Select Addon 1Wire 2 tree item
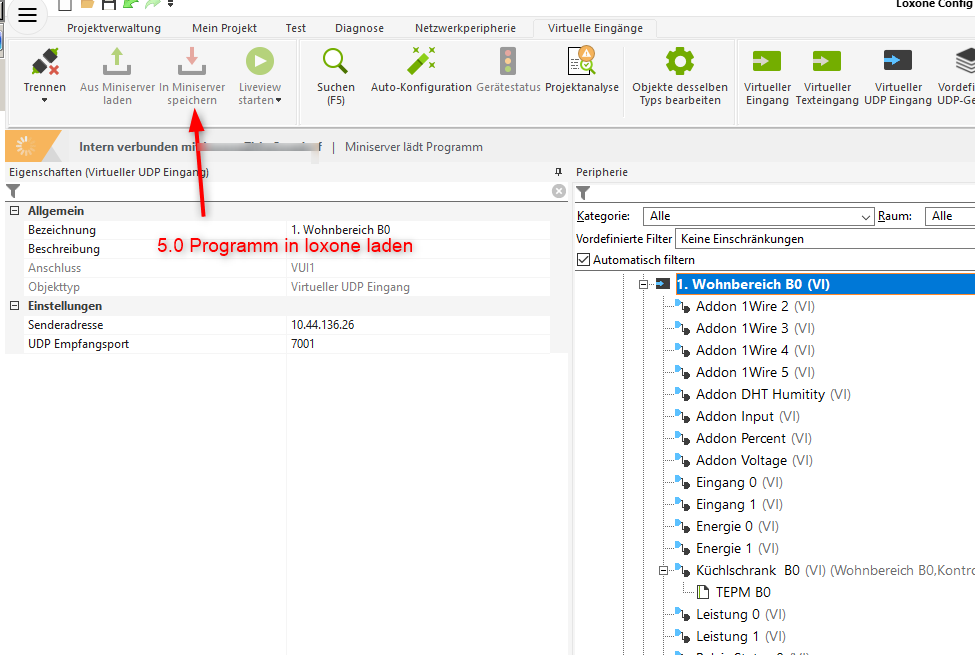This screenshot has height=655, width=975. click(x=755, y=307)
